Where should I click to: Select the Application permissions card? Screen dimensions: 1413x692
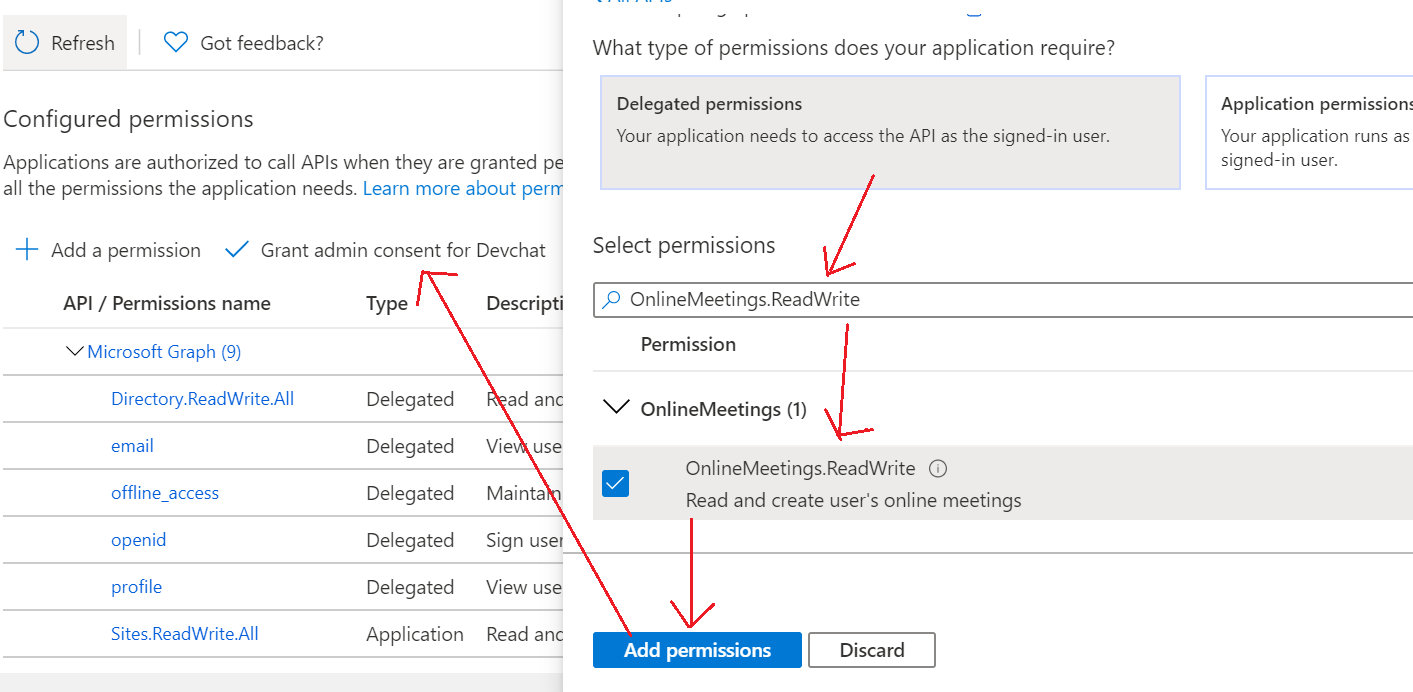pos(1310,132)
